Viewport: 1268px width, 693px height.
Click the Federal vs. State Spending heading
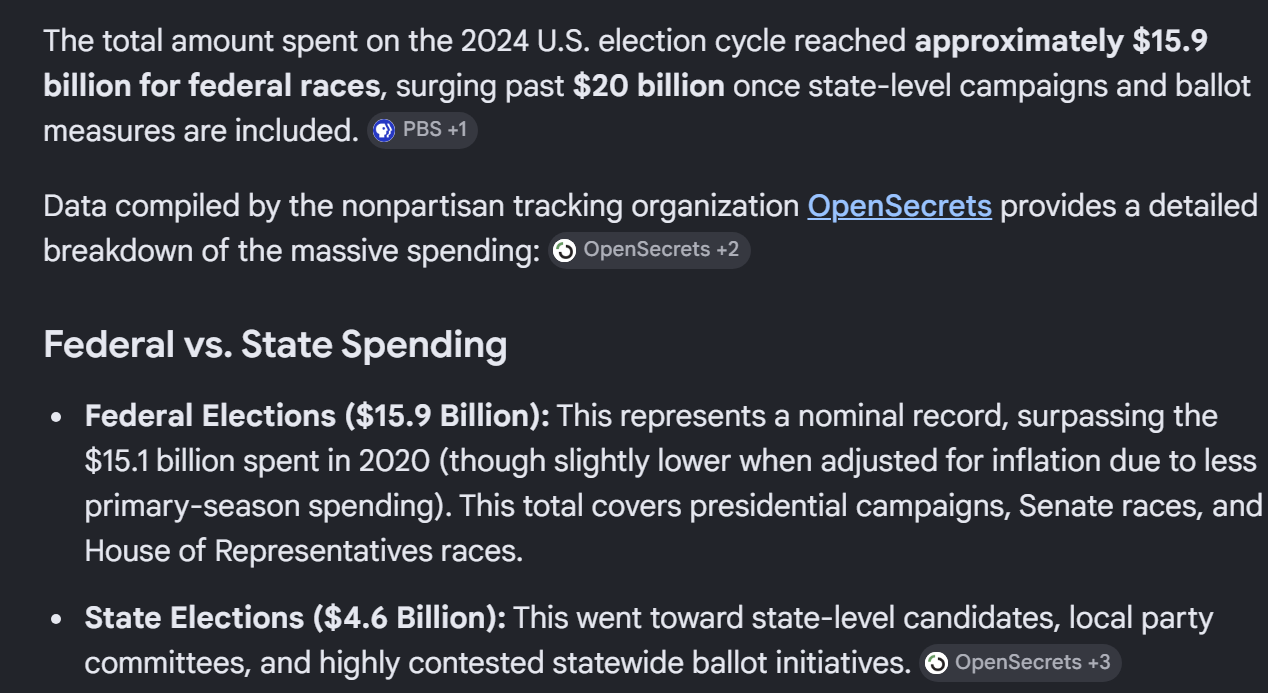click(x=275, y=345)
